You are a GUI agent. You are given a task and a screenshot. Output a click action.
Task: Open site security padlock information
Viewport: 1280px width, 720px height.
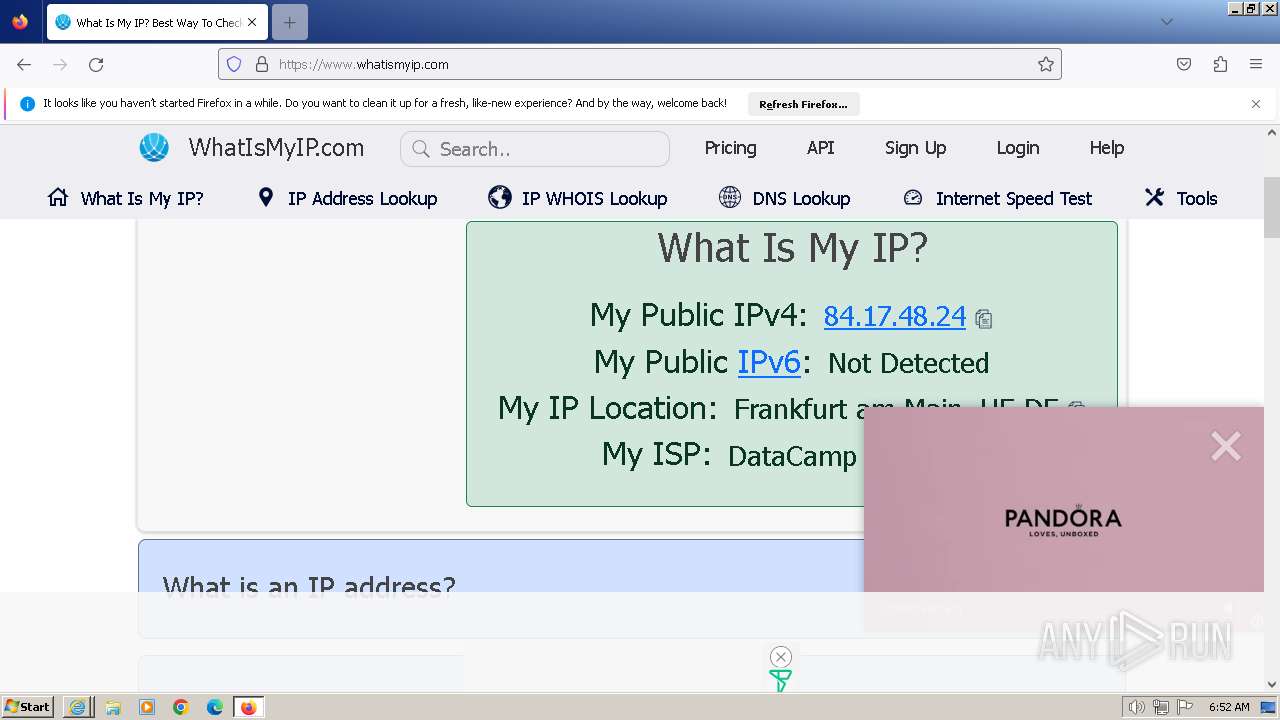[262, 64]
